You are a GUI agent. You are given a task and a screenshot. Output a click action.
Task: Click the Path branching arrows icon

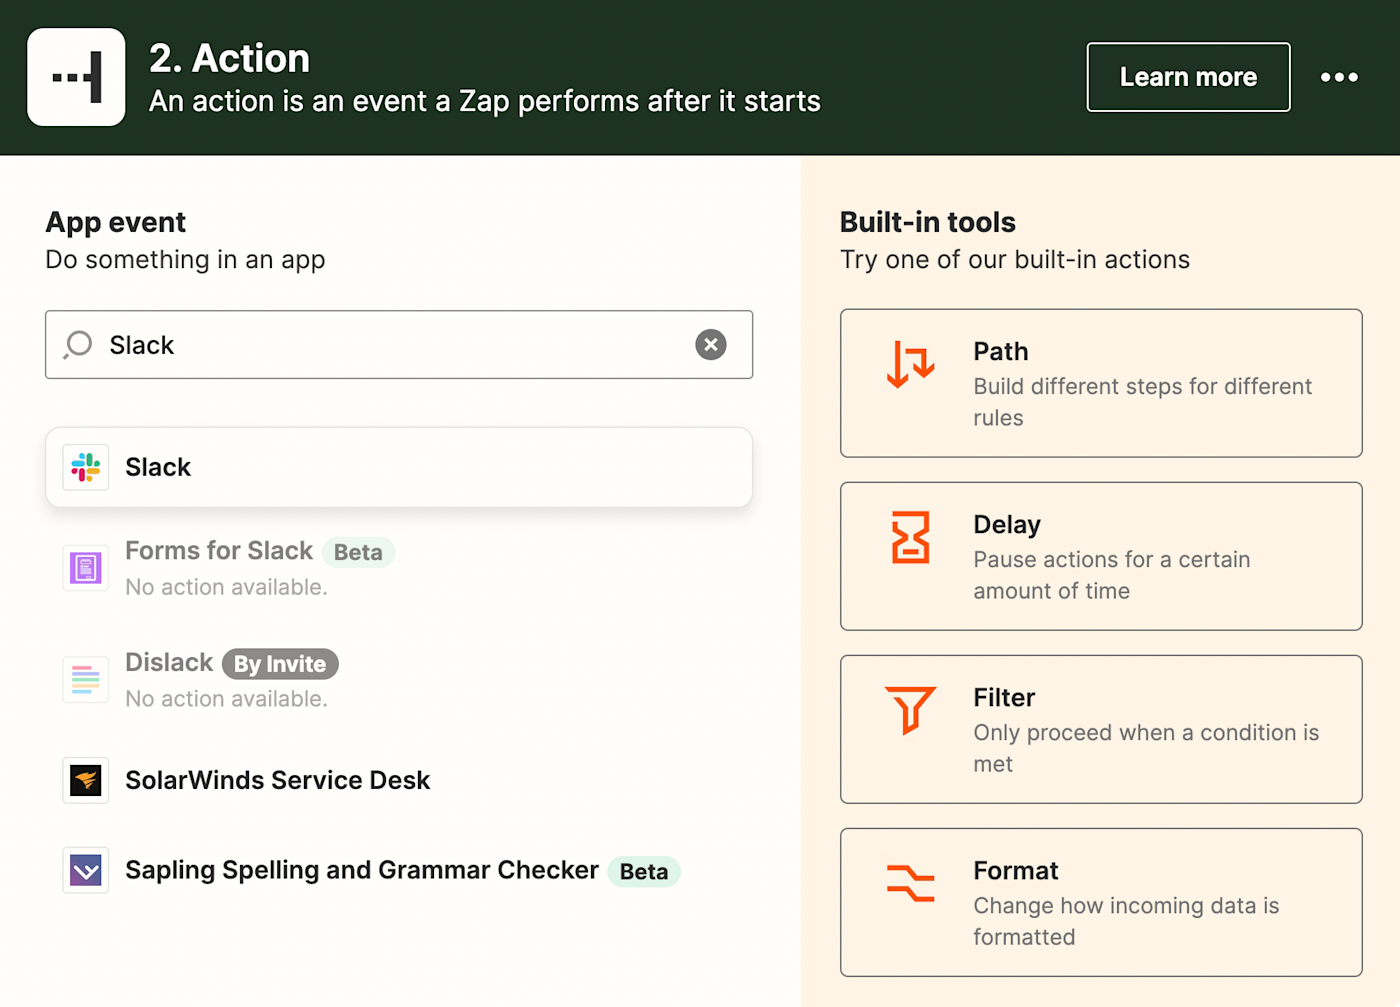tap(910, 364)
